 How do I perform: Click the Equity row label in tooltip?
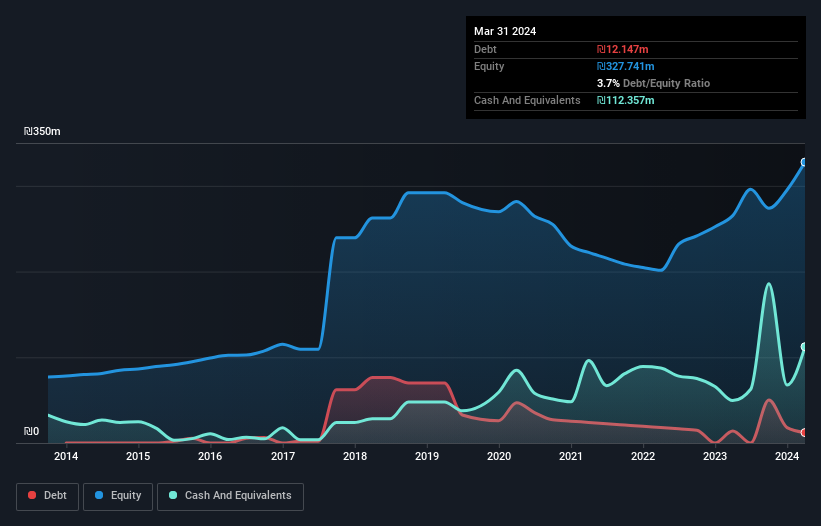click(489, 66)
